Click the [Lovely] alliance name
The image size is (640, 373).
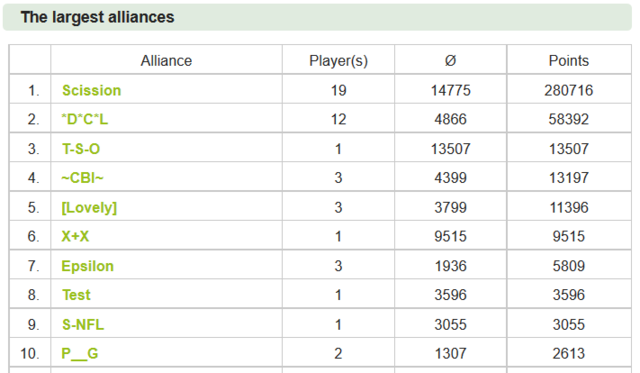point(89,207)
